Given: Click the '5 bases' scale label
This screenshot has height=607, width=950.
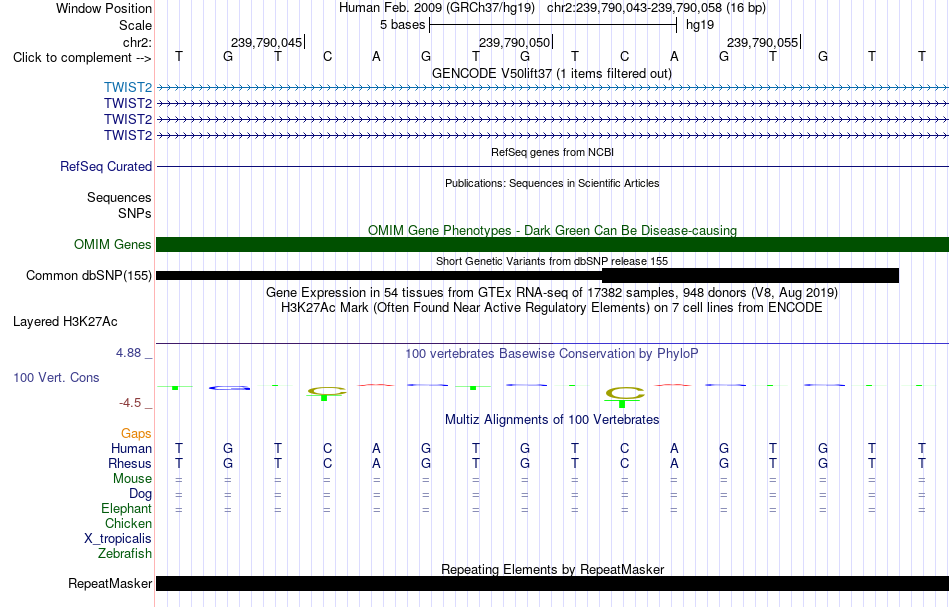Looking at the screenshot, I should coord(402,25).
